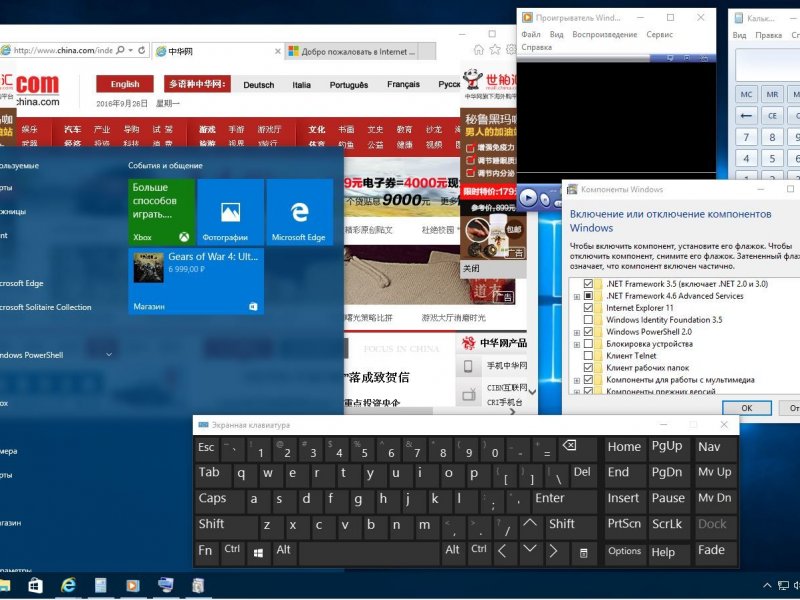Close the 中华网 browser tab
The height and width of the screenshot is (600, 800).
(x=278, y=51)
